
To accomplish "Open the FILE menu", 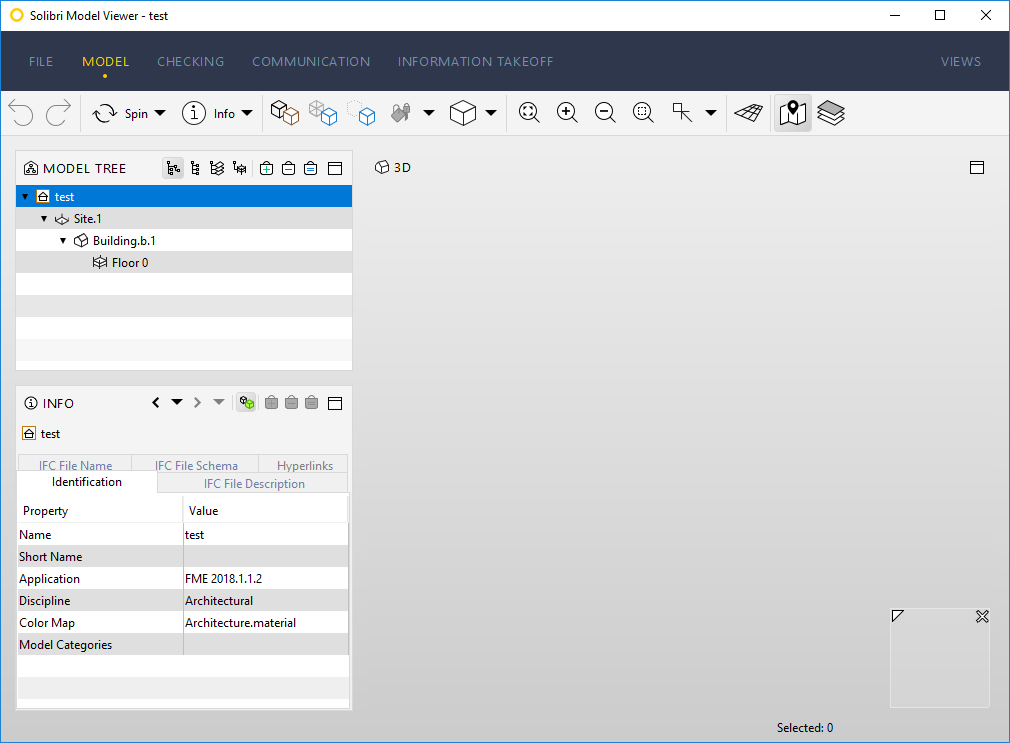I will point(41,62).
